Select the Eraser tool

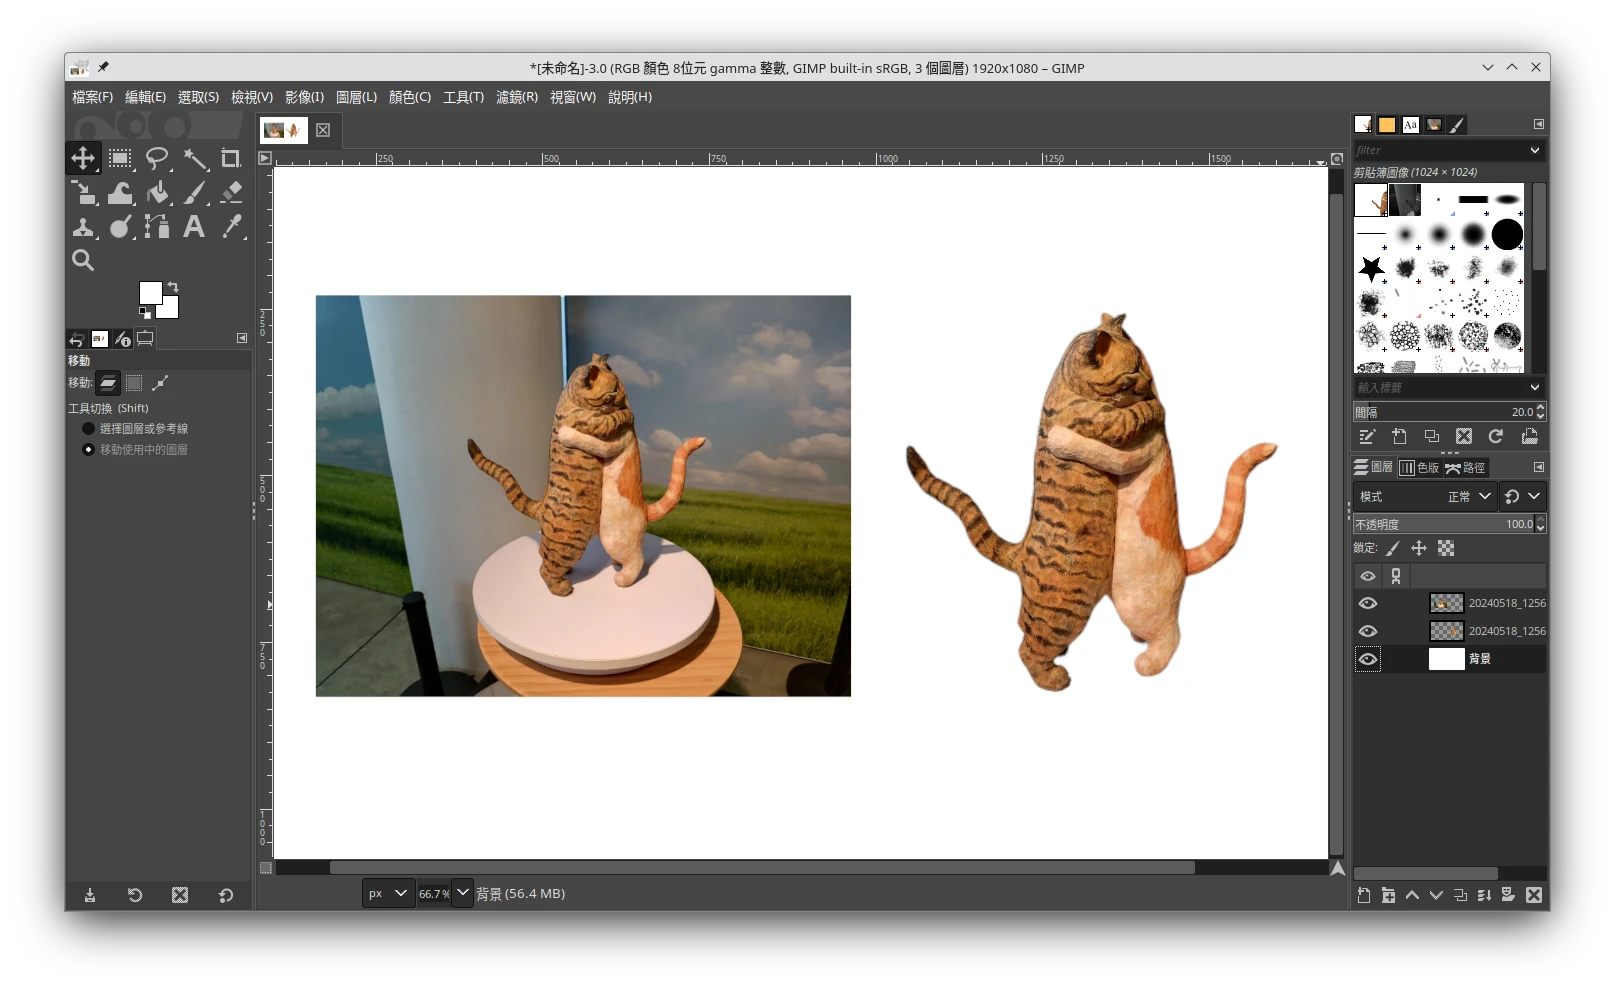(231, 192)
